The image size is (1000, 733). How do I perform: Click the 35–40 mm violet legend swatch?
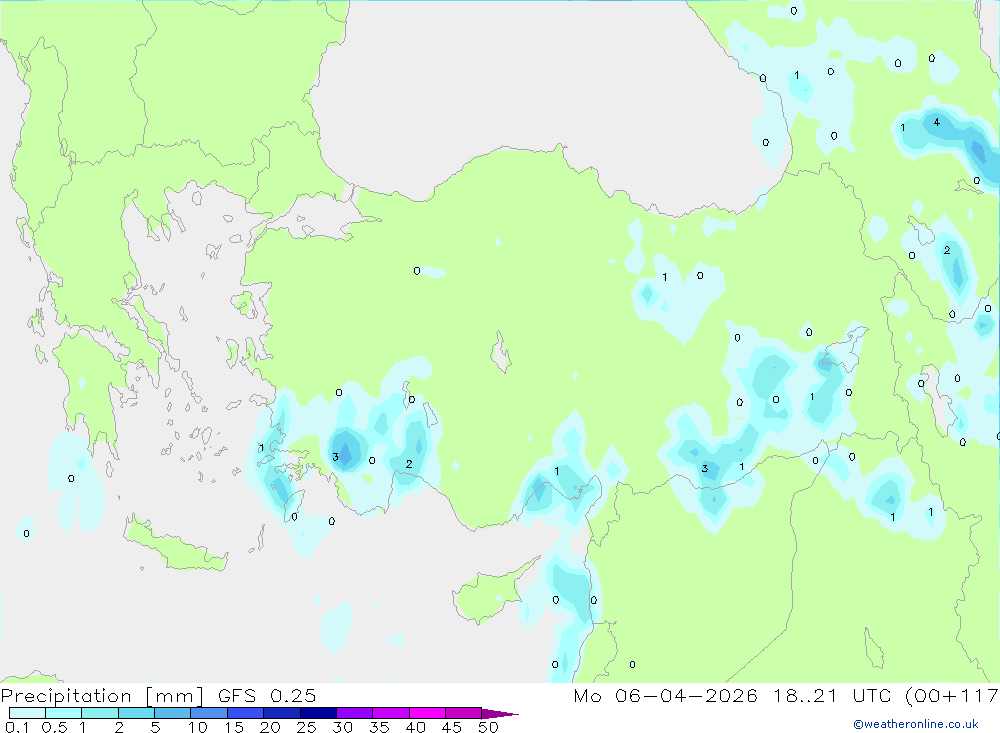point(391,713)
